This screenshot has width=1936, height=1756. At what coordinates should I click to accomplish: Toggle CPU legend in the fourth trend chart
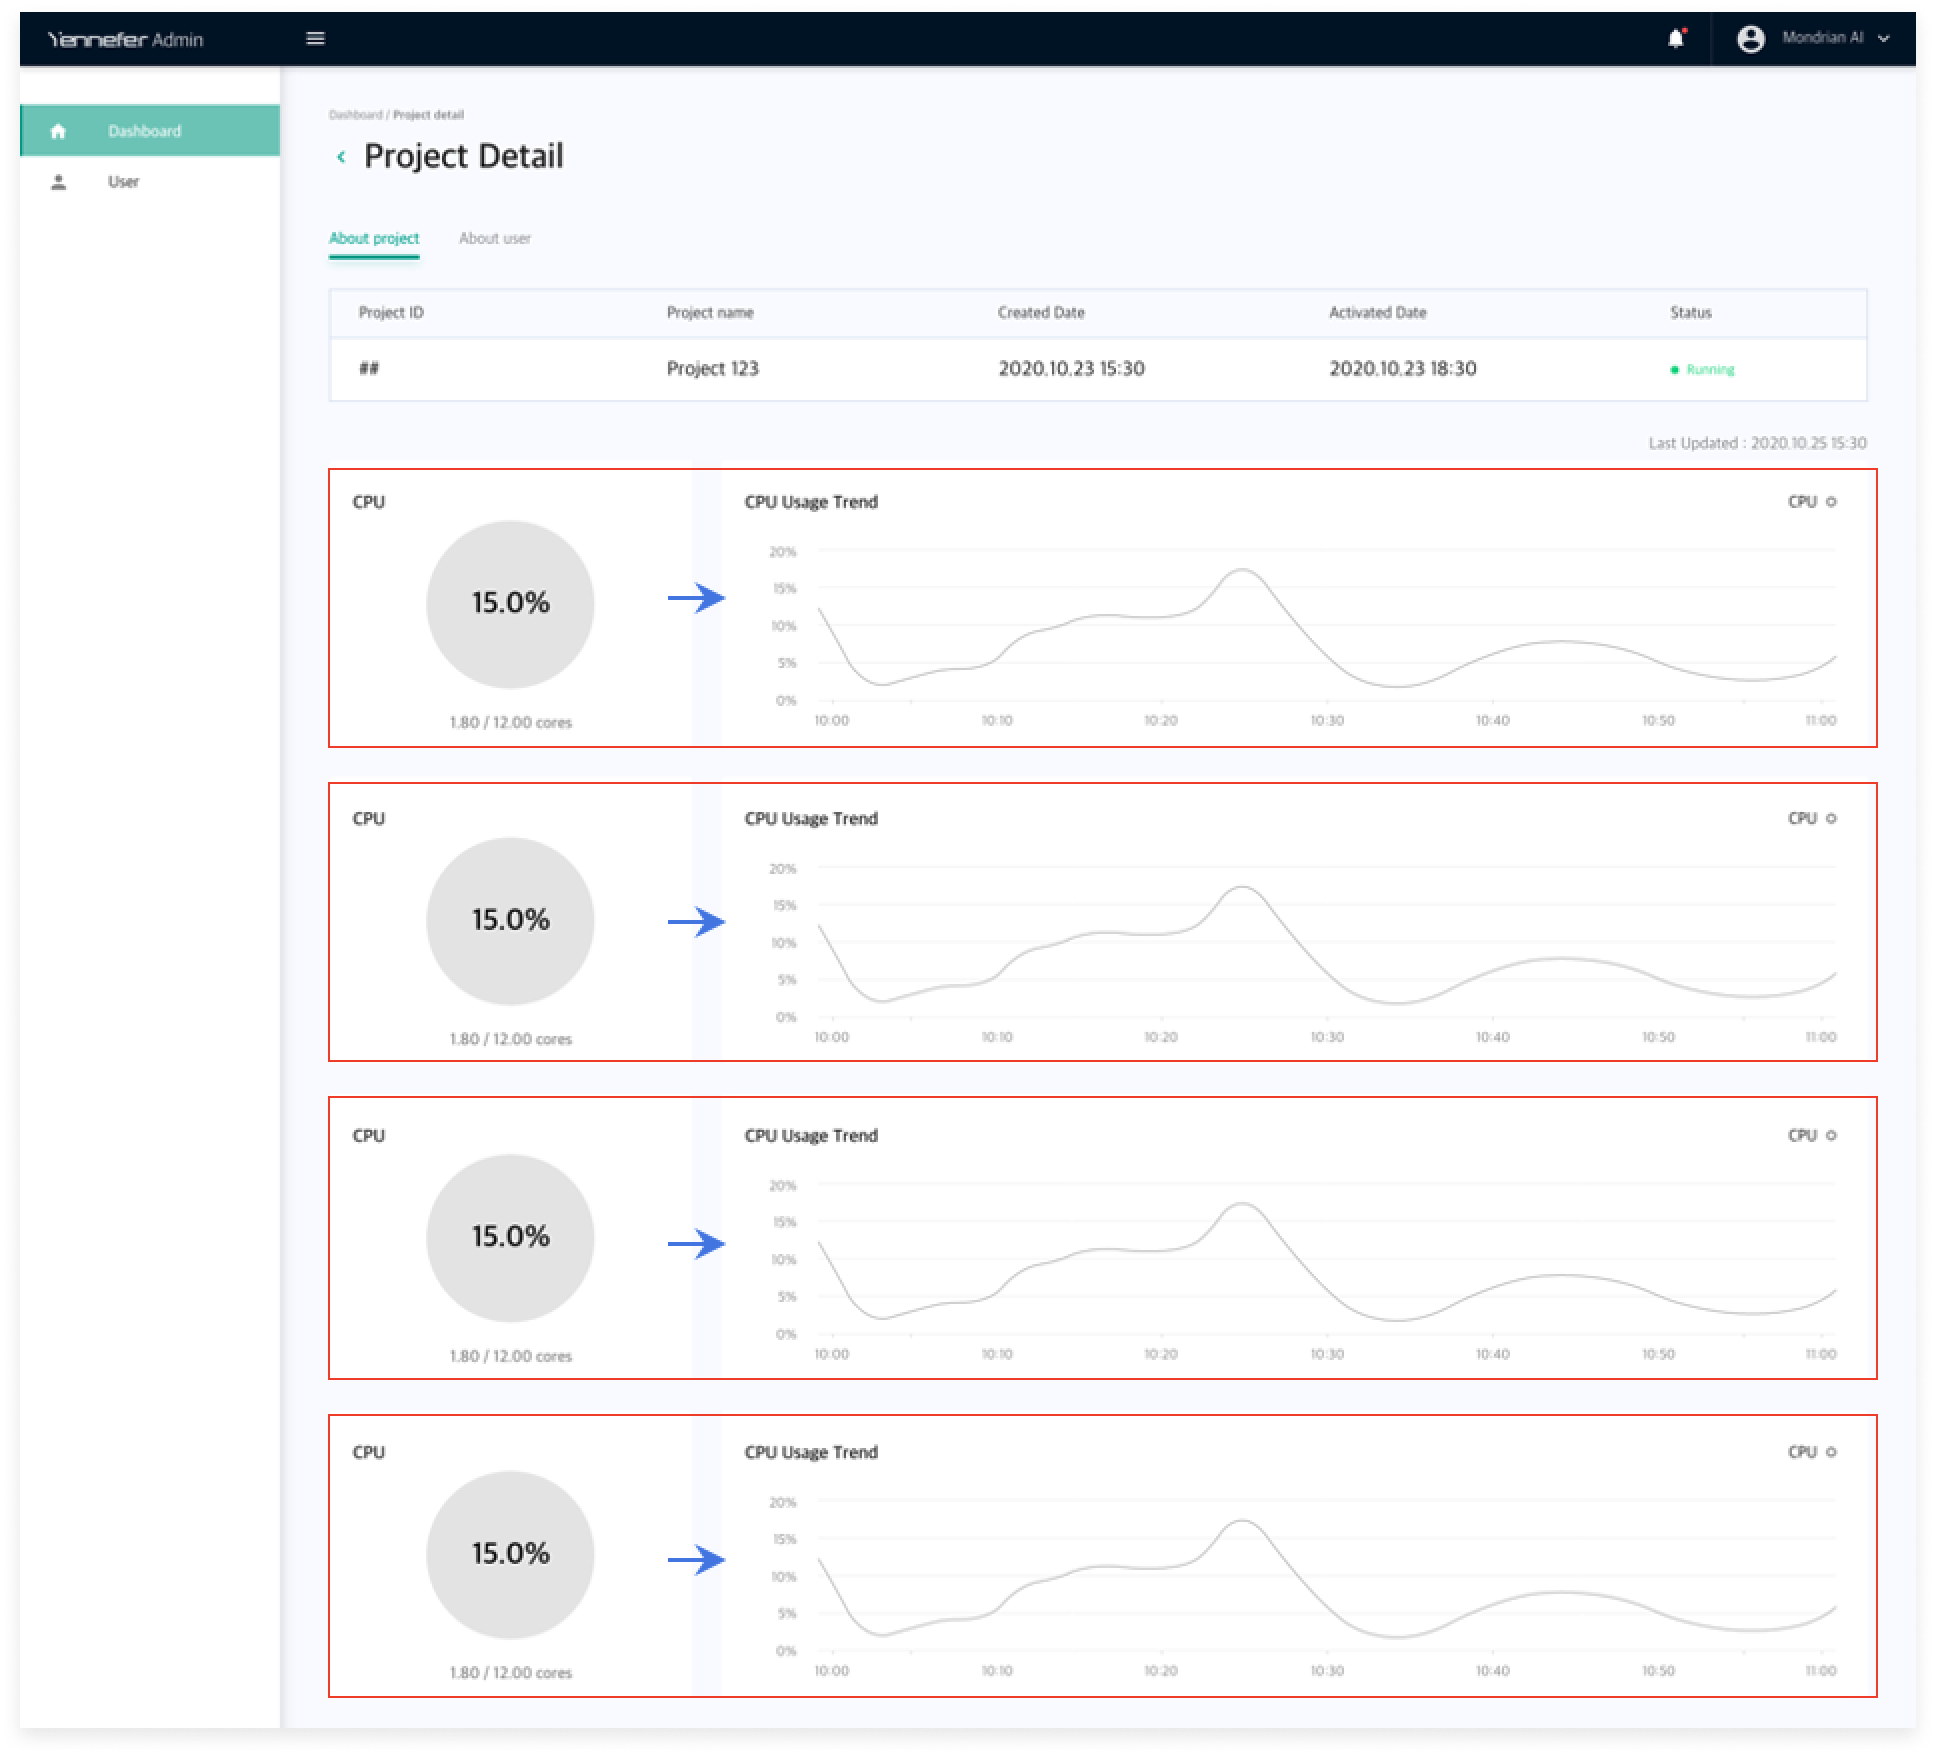click(1812, 1452)
